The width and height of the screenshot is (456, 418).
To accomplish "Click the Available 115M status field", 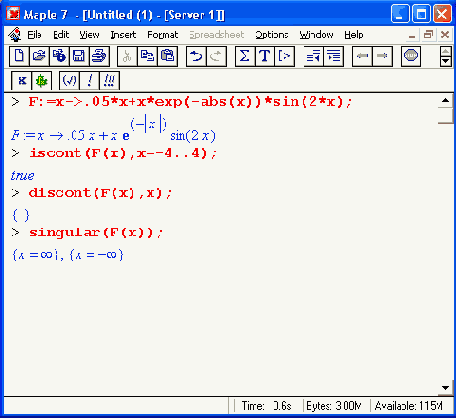I will [x=409, y=406].
